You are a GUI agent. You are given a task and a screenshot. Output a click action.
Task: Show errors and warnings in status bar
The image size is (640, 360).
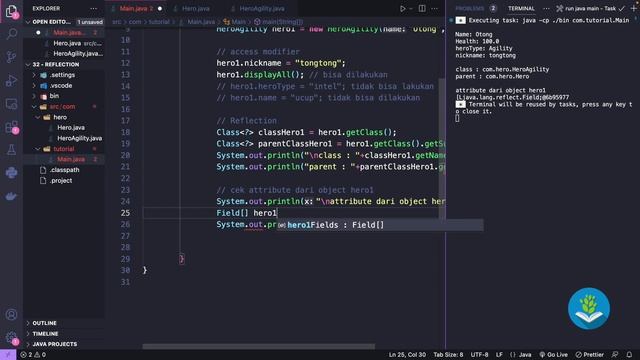pyautogui.click(x=33, y=355)
